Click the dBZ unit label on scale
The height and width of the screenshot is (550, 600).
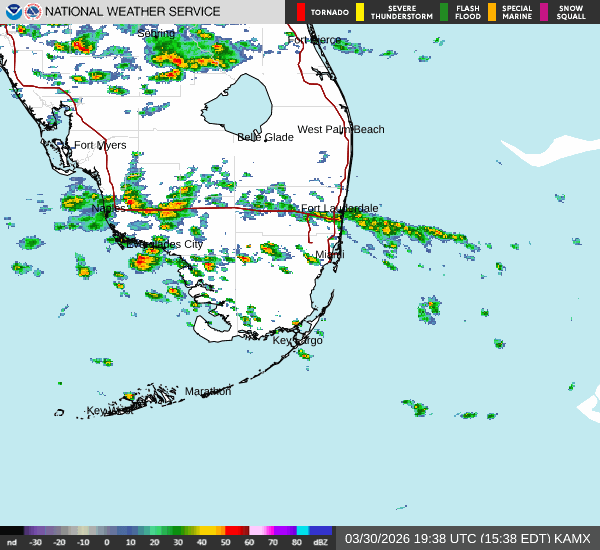pos(320,542)
